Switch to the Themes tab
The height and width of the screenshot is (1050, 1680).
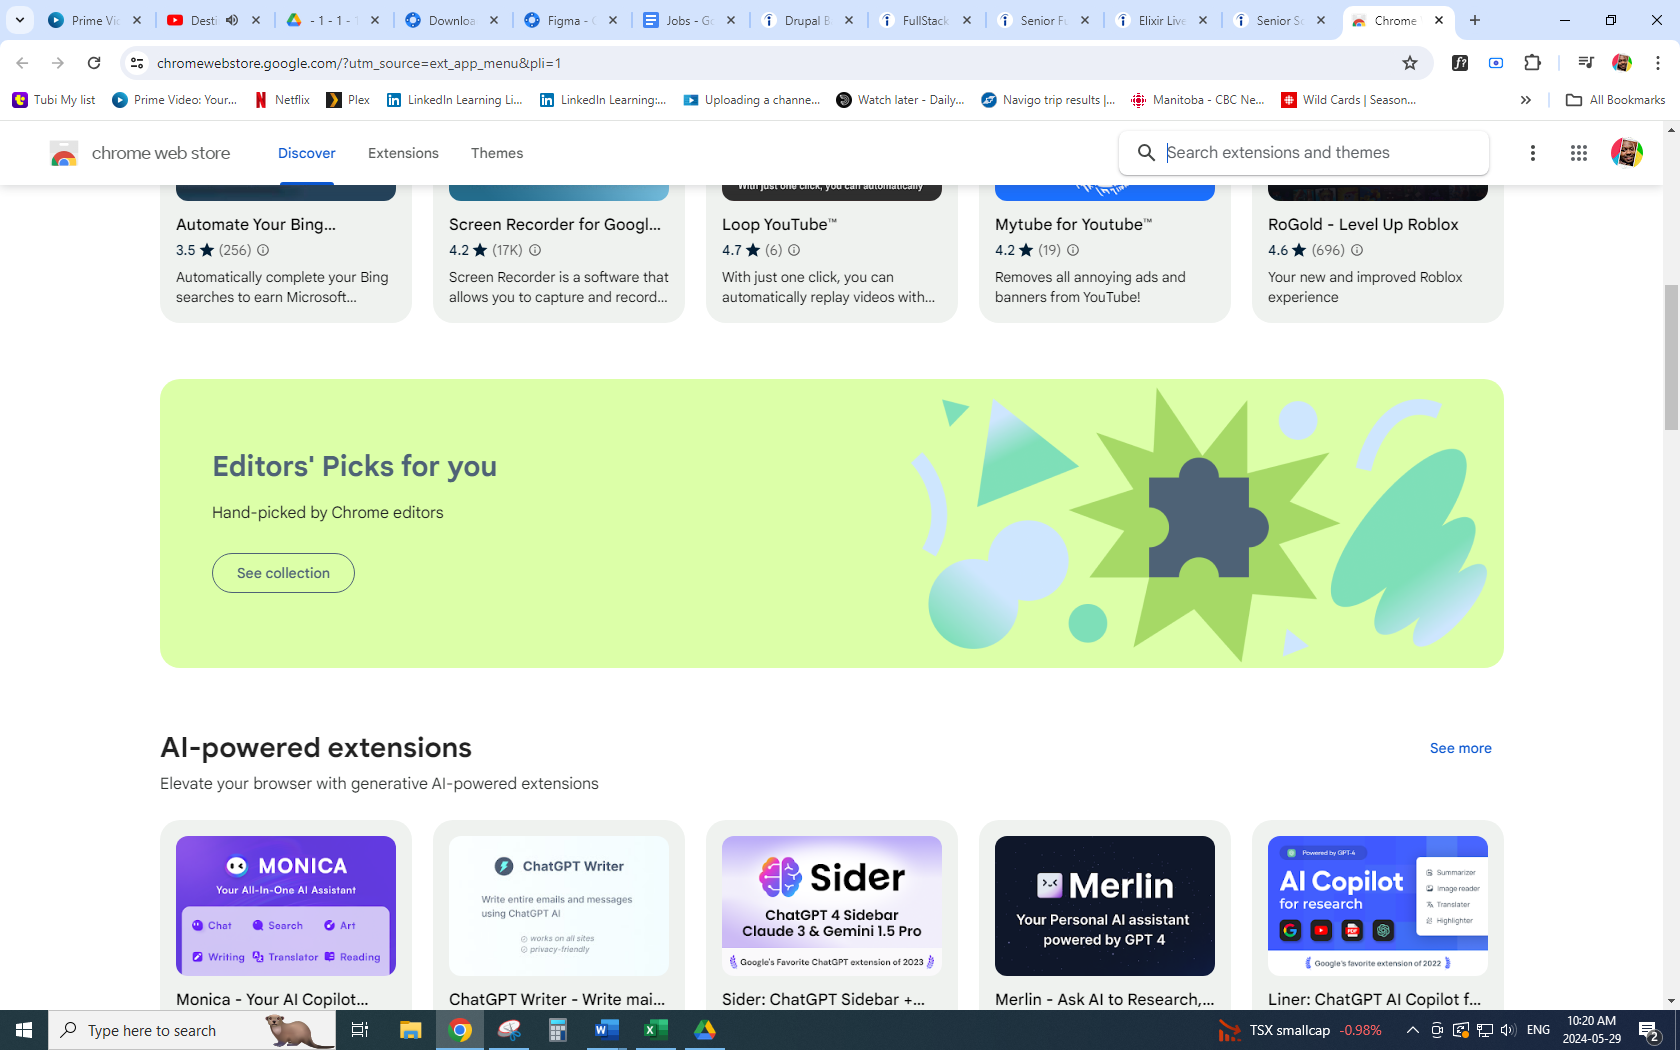[497, 153]
